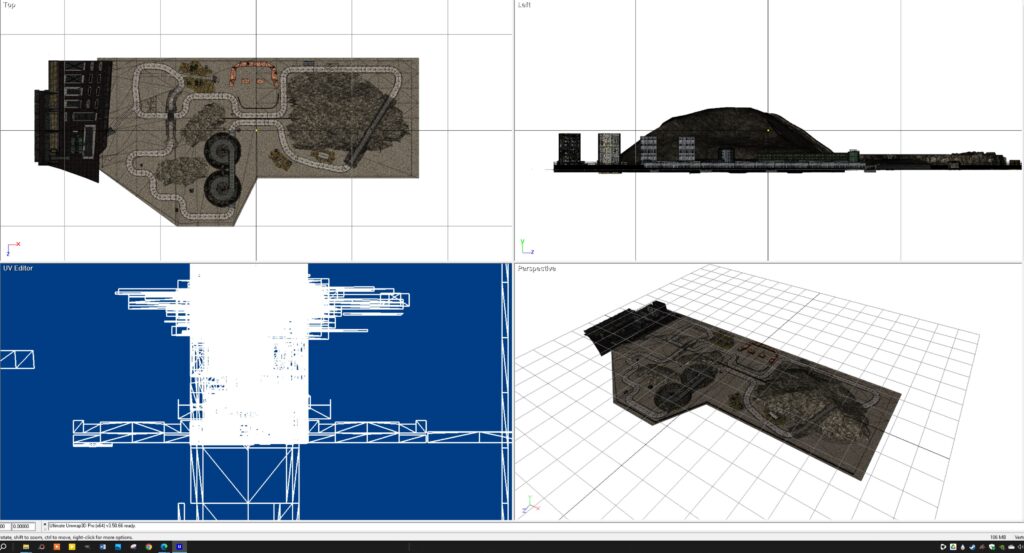Click the Ultimate Unwrap3D taskbar icon
1024x553 pixels.
[179, 546]
